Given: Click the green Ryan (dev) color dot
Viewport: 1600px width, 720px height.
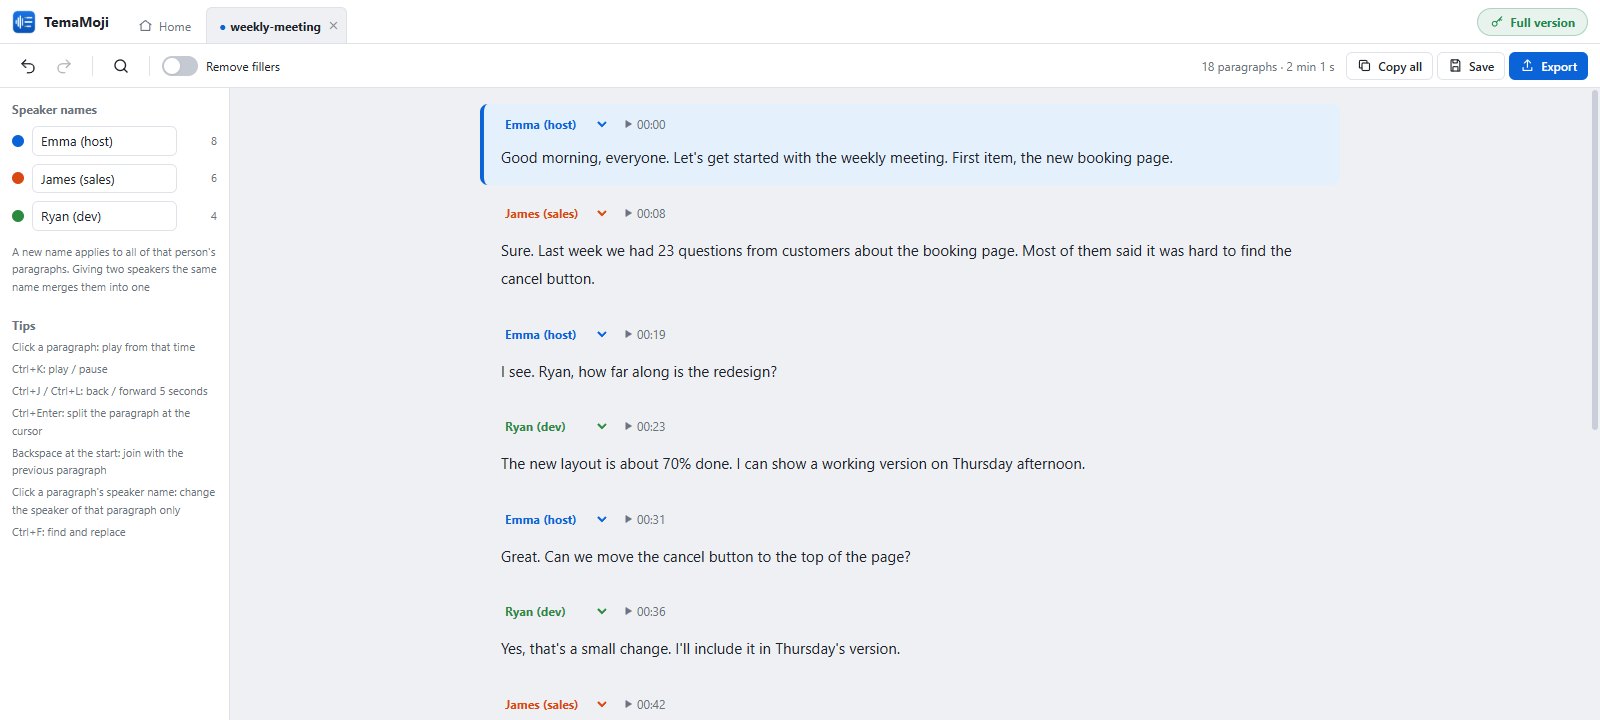Looking at the screenshot, I should [x=18, y=216].
